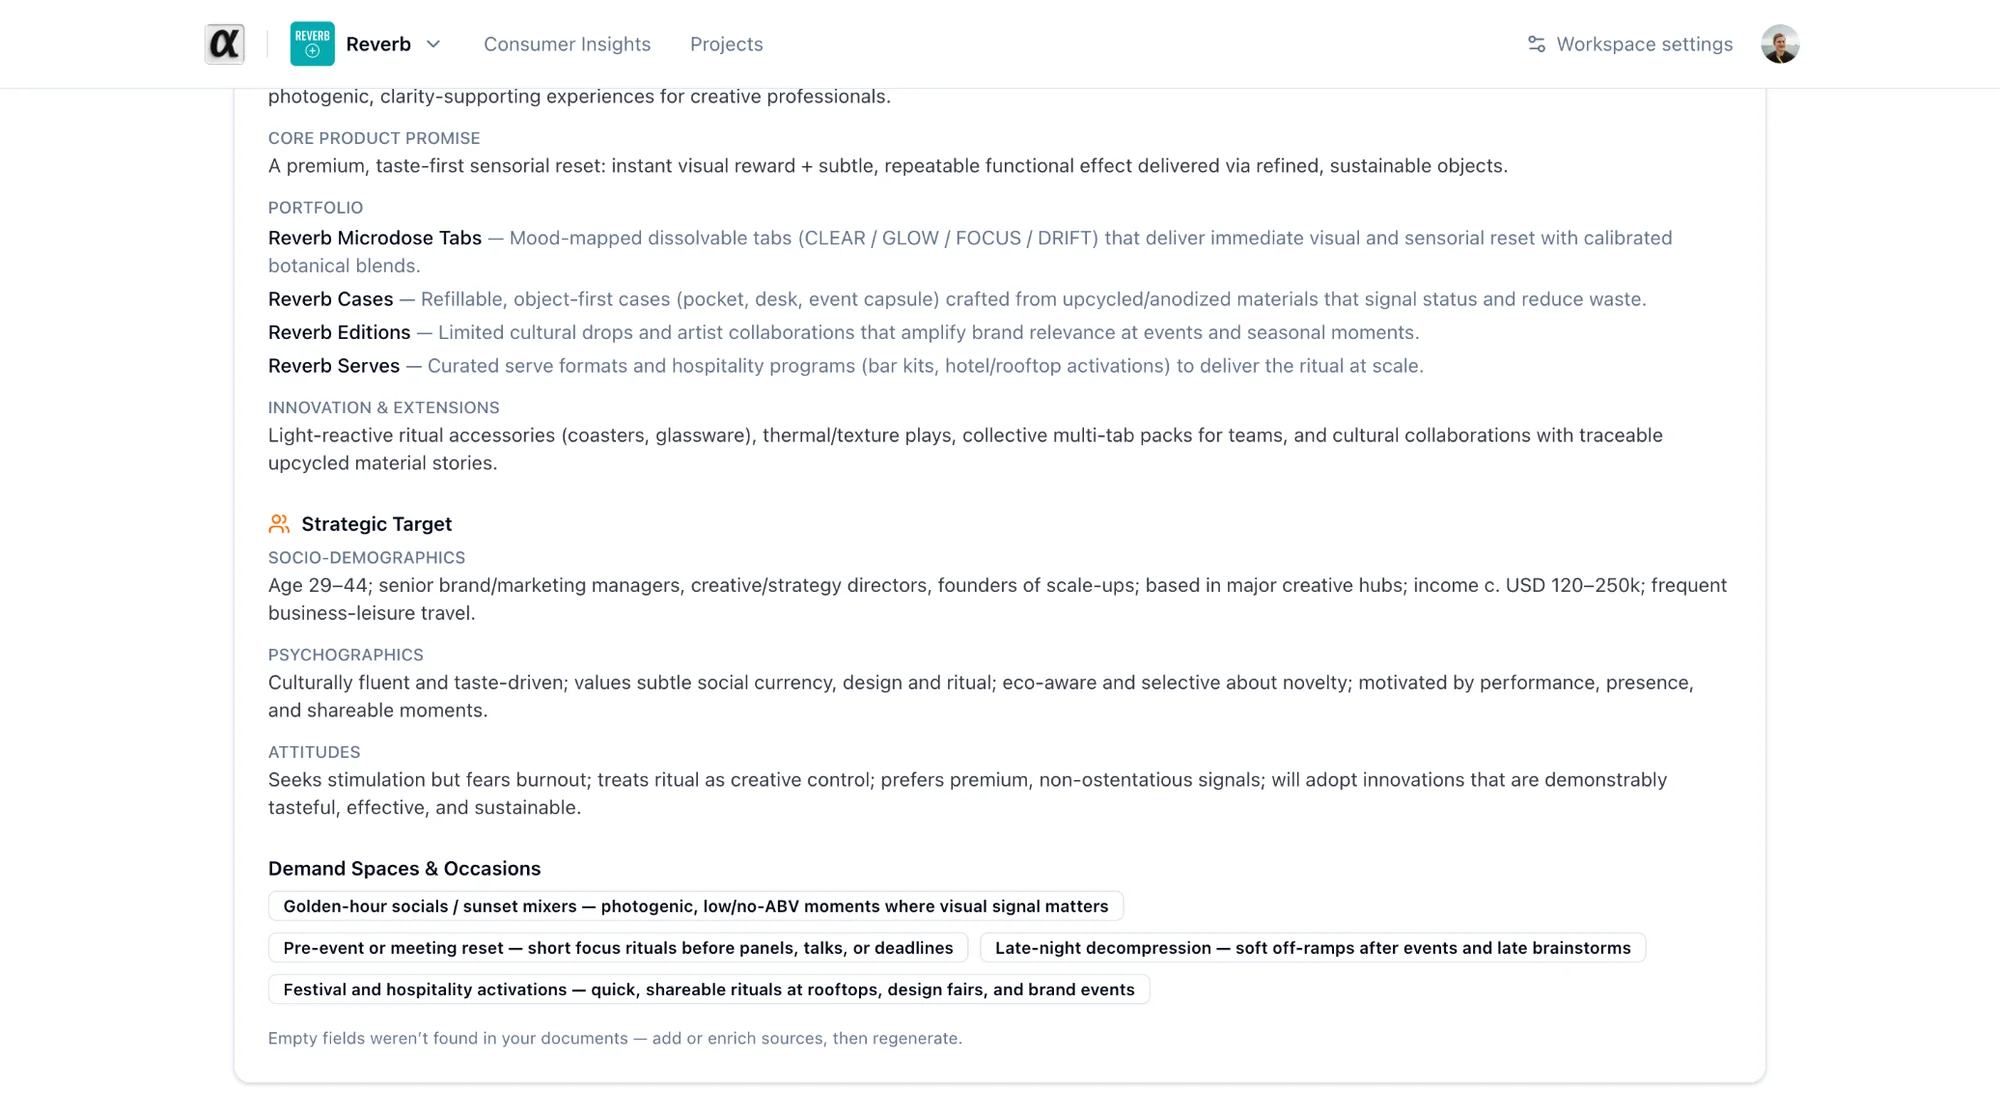This screenshot has height=1117, width=2000.
Task: Open the Projects menu item
Action: point(726,44)
